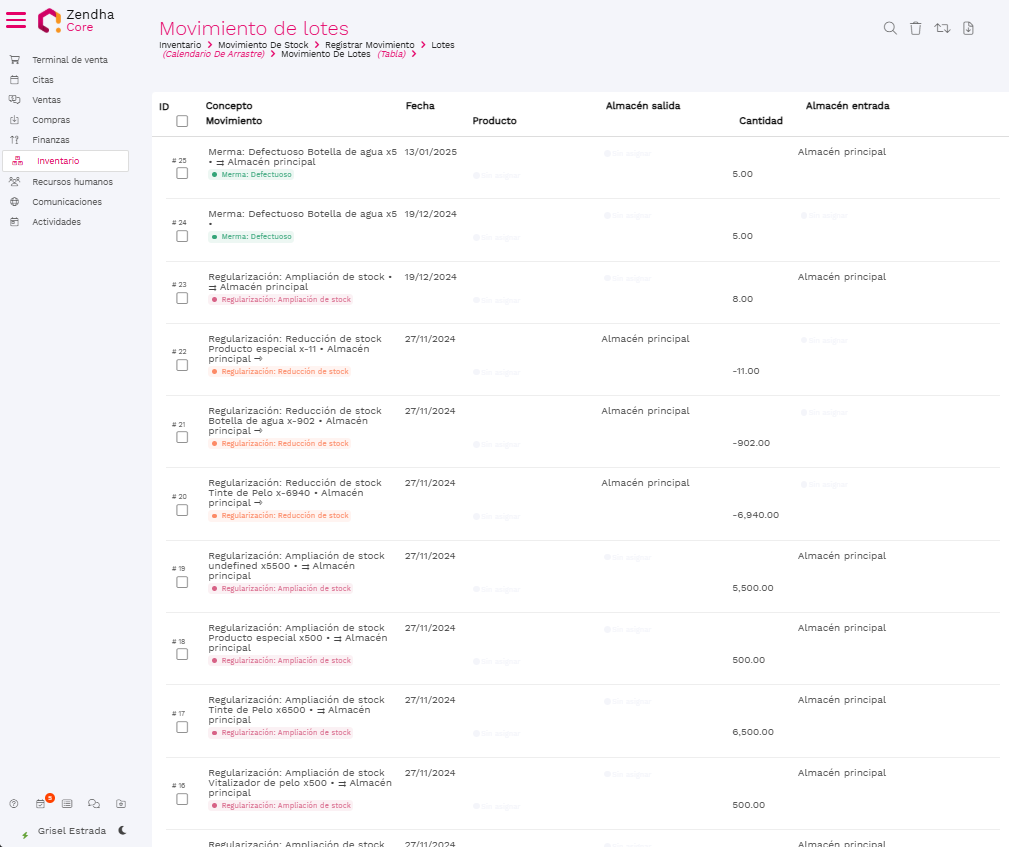The image size is (1009, 847).
Task: Select the checkbox for row #25
Action: (182, 173)
